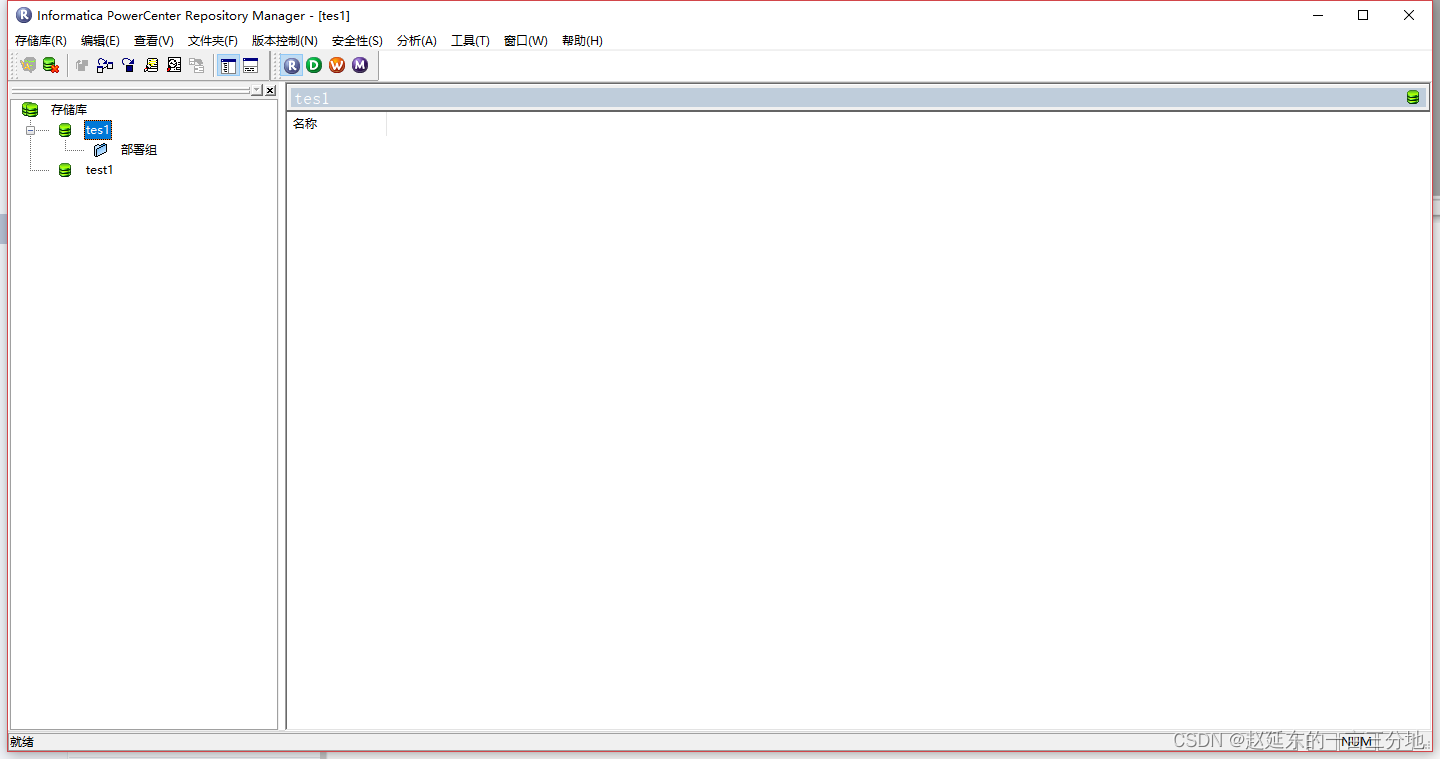Click the grayed overlapping-pages toolbar icon
Screen dimensions: 1440x759
(82, 65)
